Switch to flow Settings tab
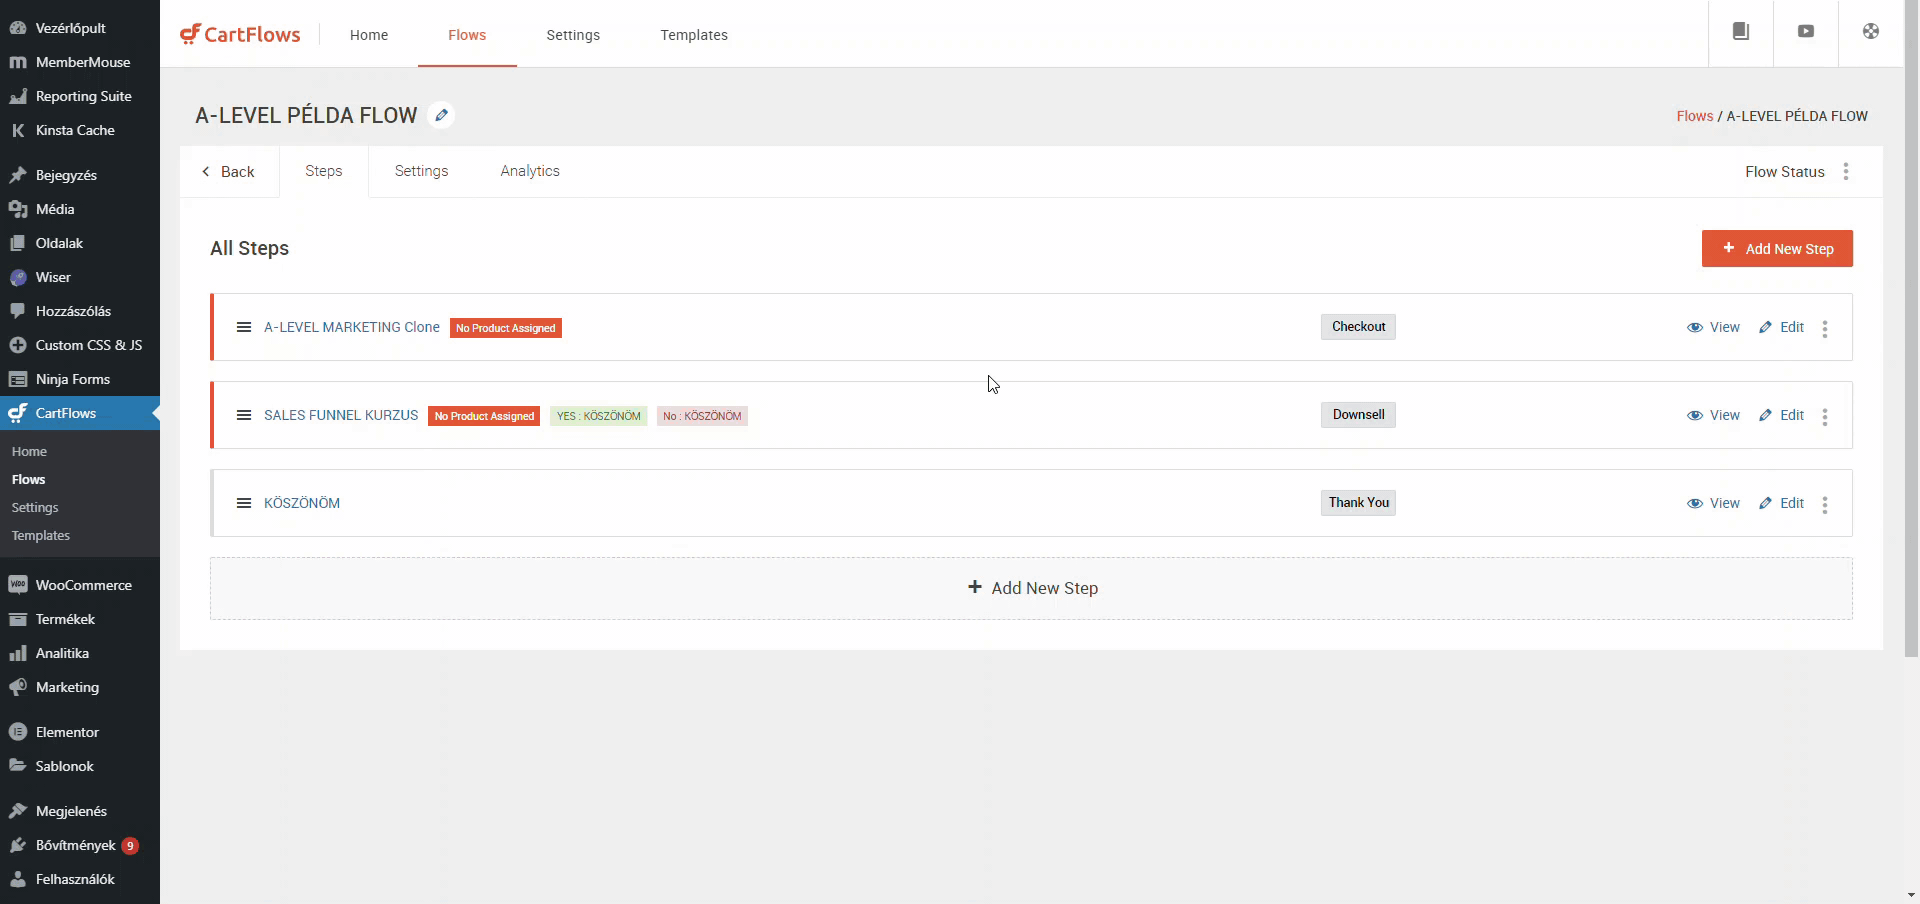Image resolution: width=1920 pixels, height=904 pixels. coord(421,171)
